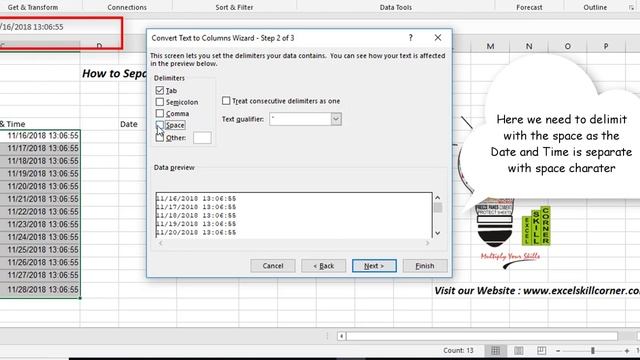Screen dimensions: 640x360
Task: Click the Data preview scrollbar thumb
Action: [x=438, y=208]
